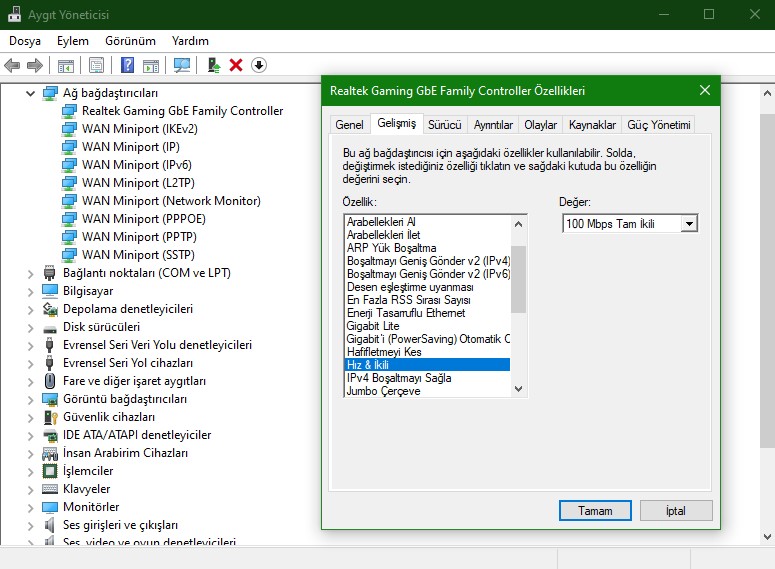Click the red X uninstall device icon
The width and height of the screenshot is (775, 569).
pyautogui.click(x=236, y=65)
